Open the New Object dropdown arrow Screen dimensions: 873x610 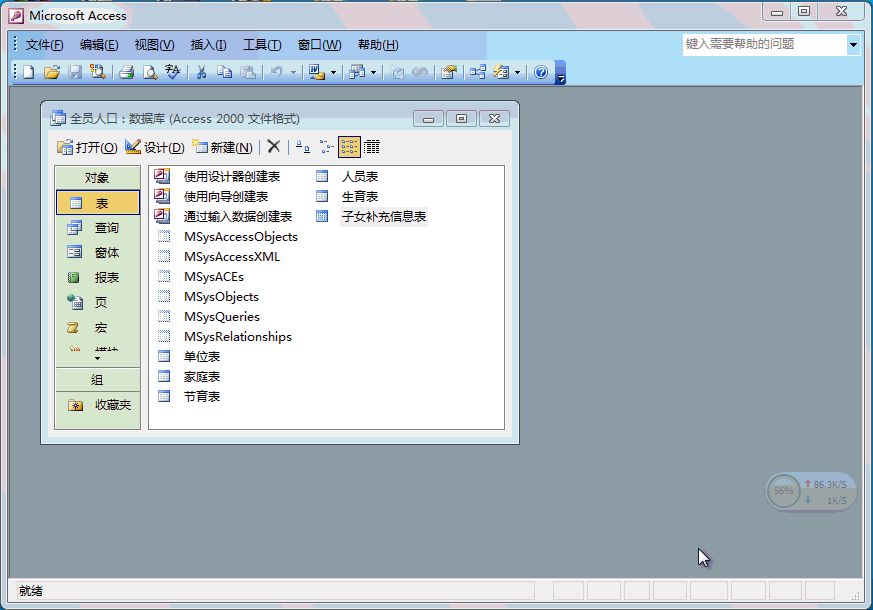[x=518, y=72]
